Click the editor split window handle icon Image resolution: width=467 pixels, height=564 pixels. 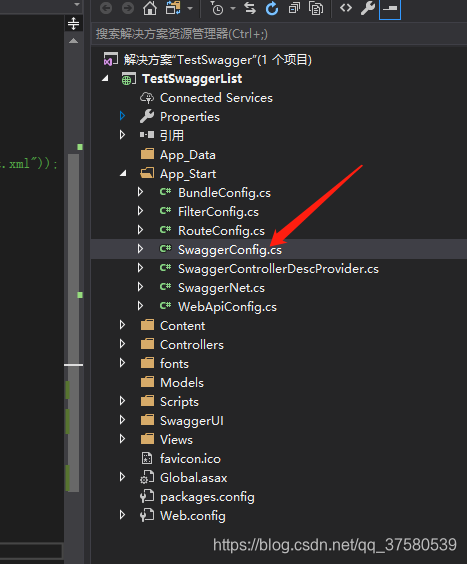pyautogui.click(x=73, y=23)
